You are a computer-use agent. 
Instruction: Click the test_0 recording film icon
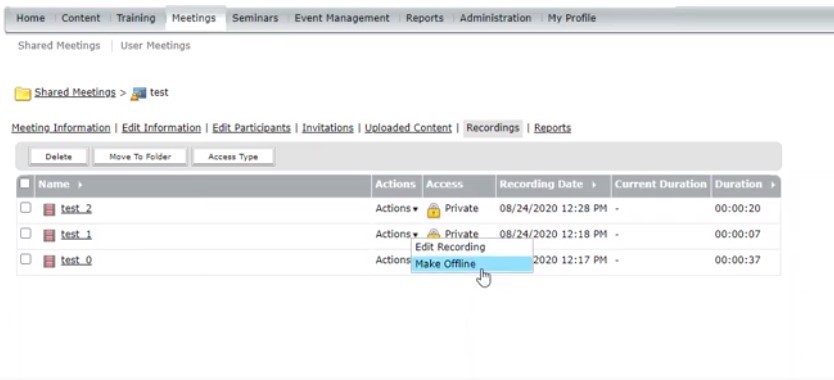pos(49,261)
